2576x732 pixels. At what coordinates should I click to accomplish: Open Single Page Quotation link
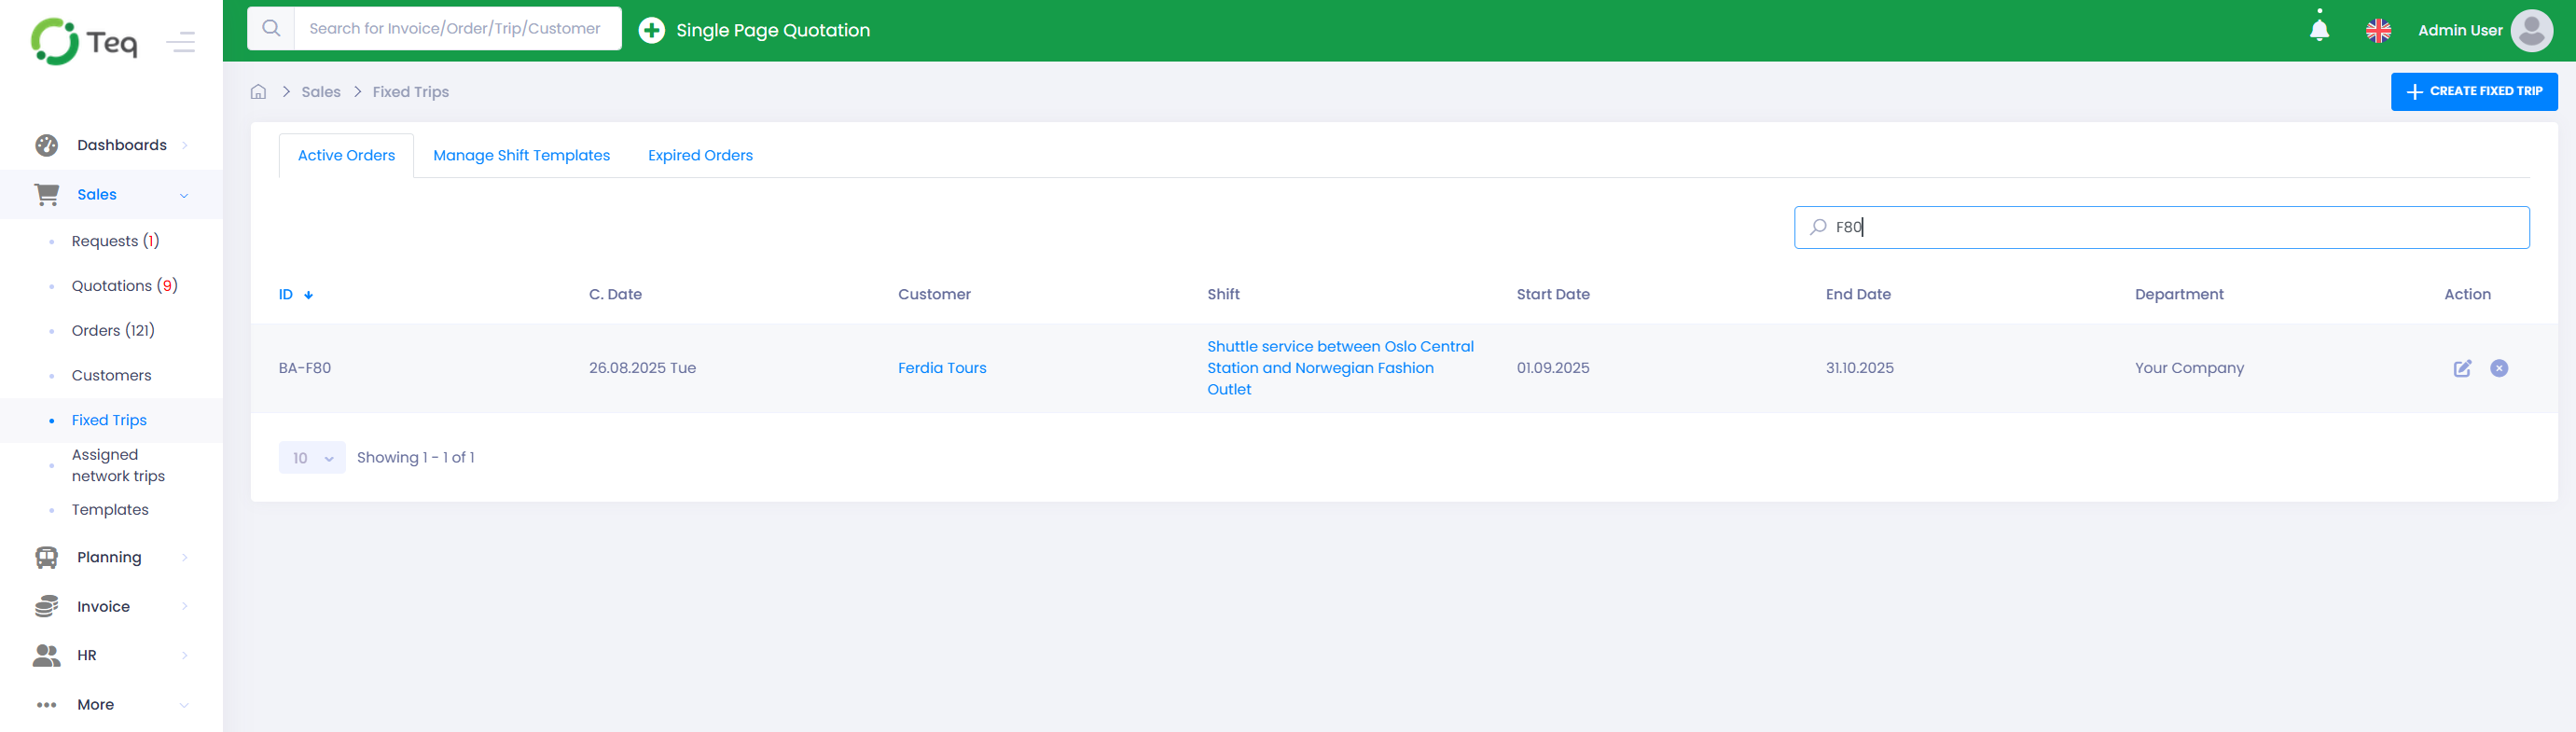click(x=772, y=30)
